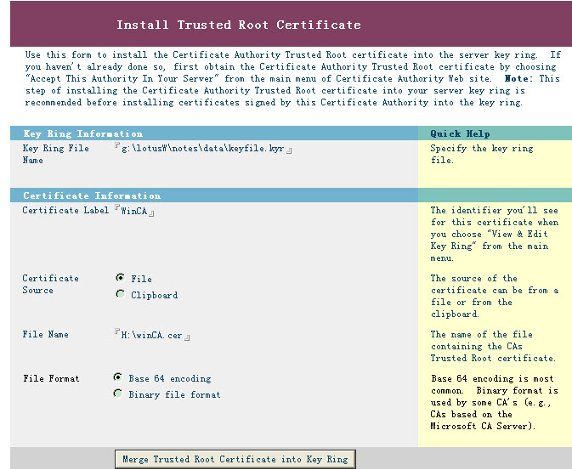Click the 'File Format' label
572x469 pixels.
click(x=51, y=379)
